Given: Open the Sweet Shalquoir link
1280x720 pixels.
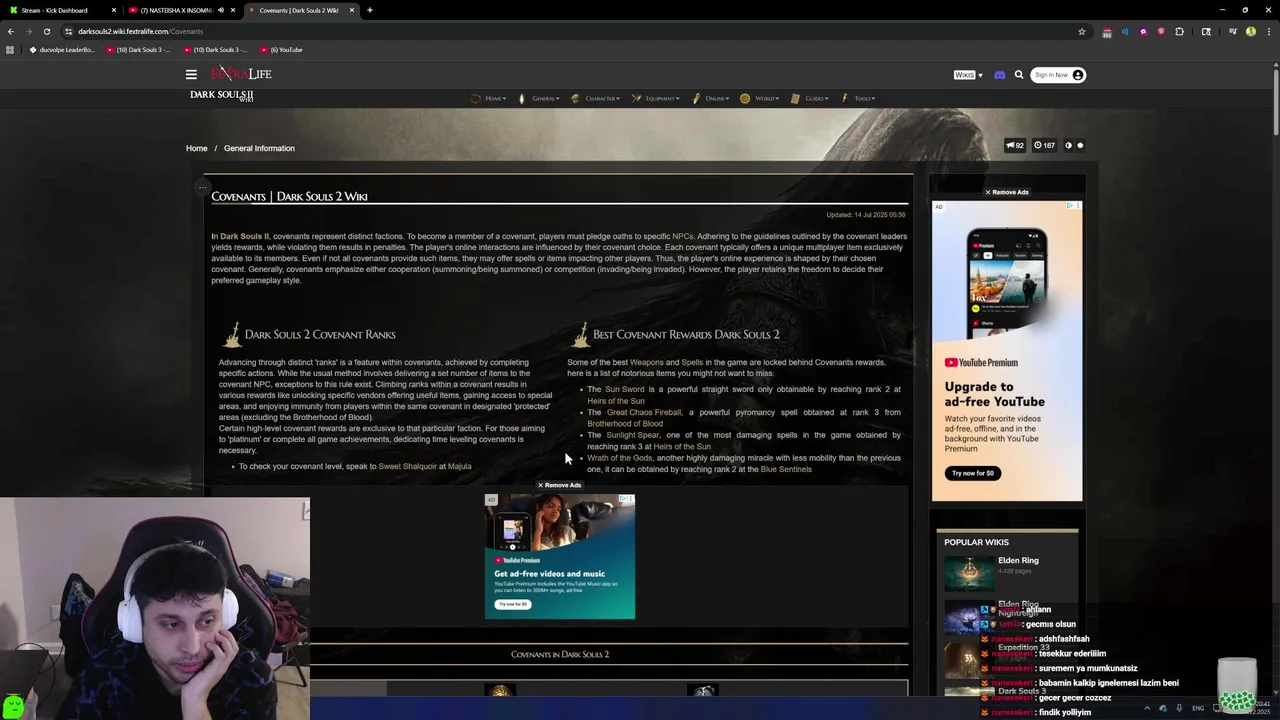Looking at the screenshot, I should [x=407, y=466].
